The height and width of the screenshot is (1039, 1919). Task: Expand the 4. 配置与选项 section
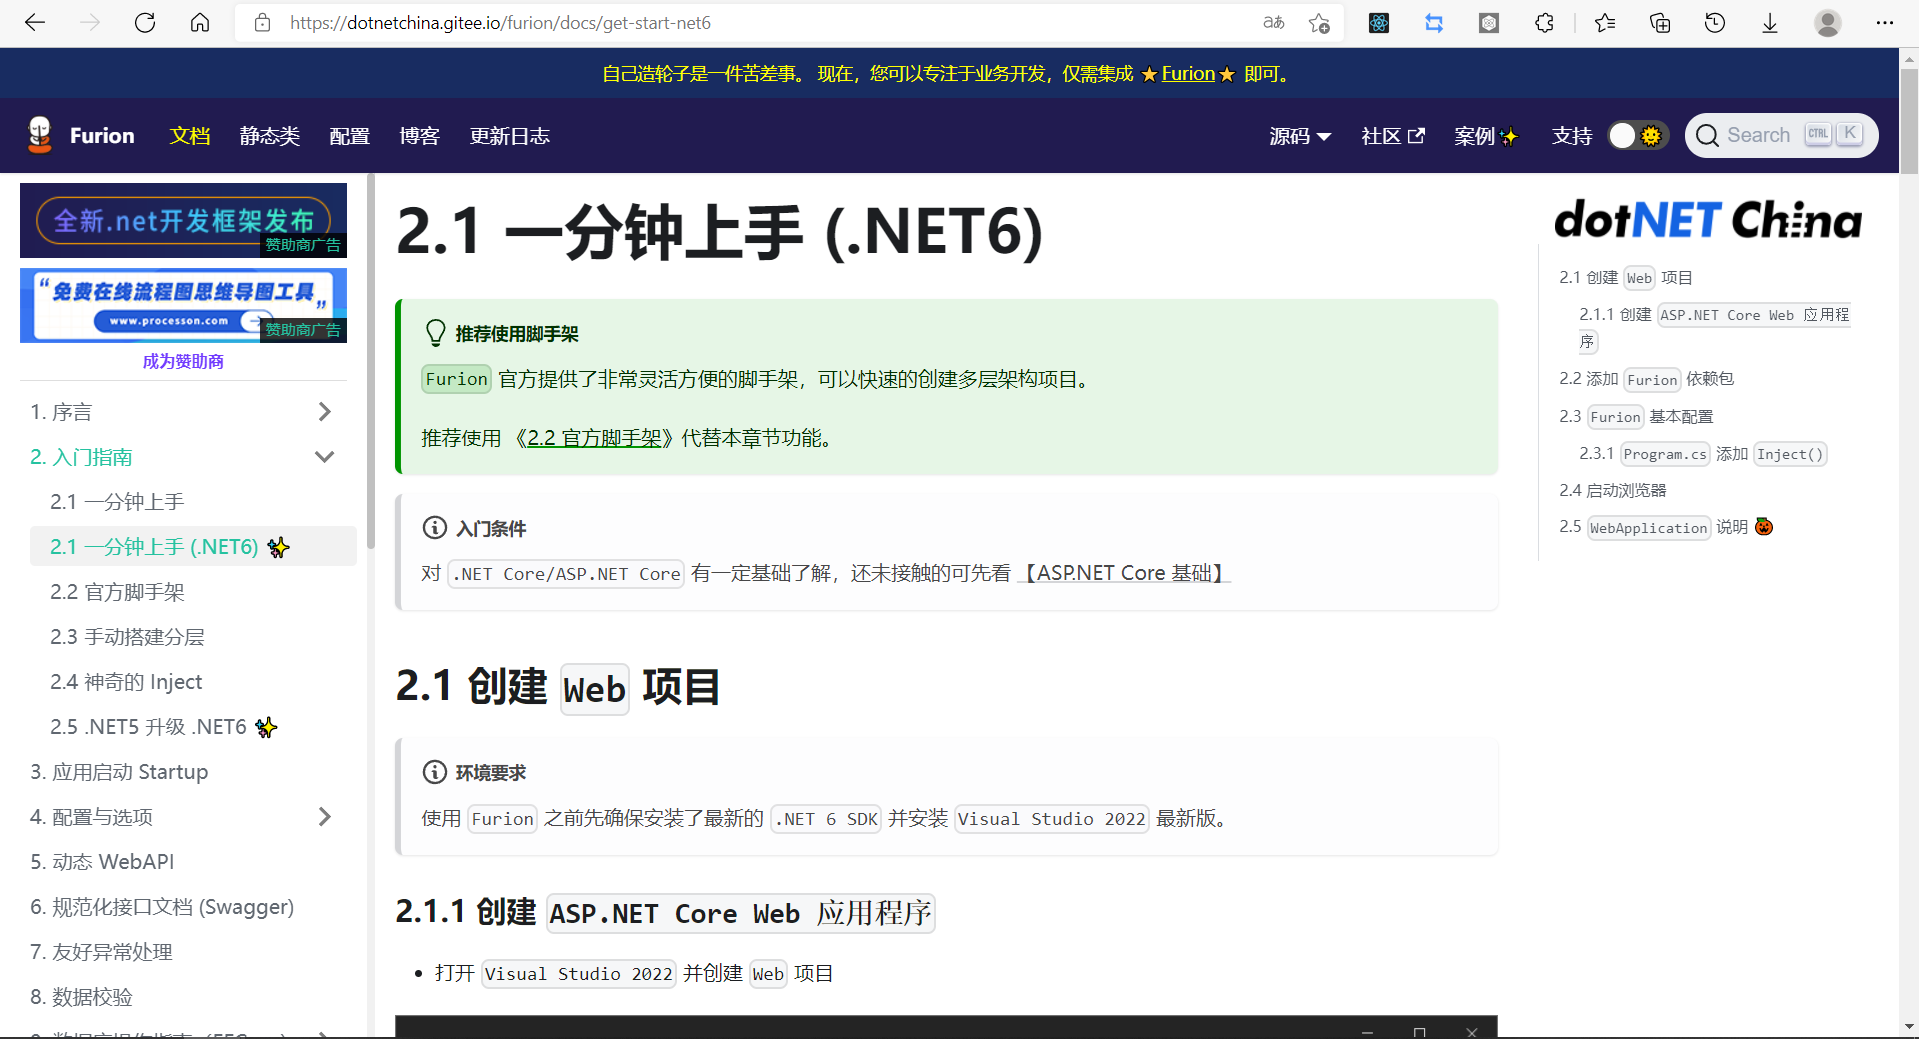coord(324,816)
